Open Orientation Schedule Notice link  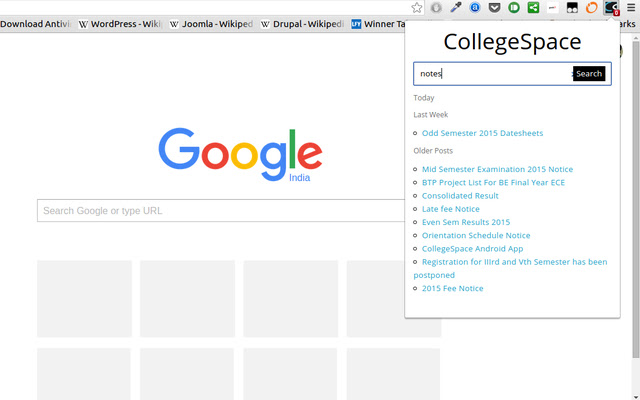[x=476, y=236]
